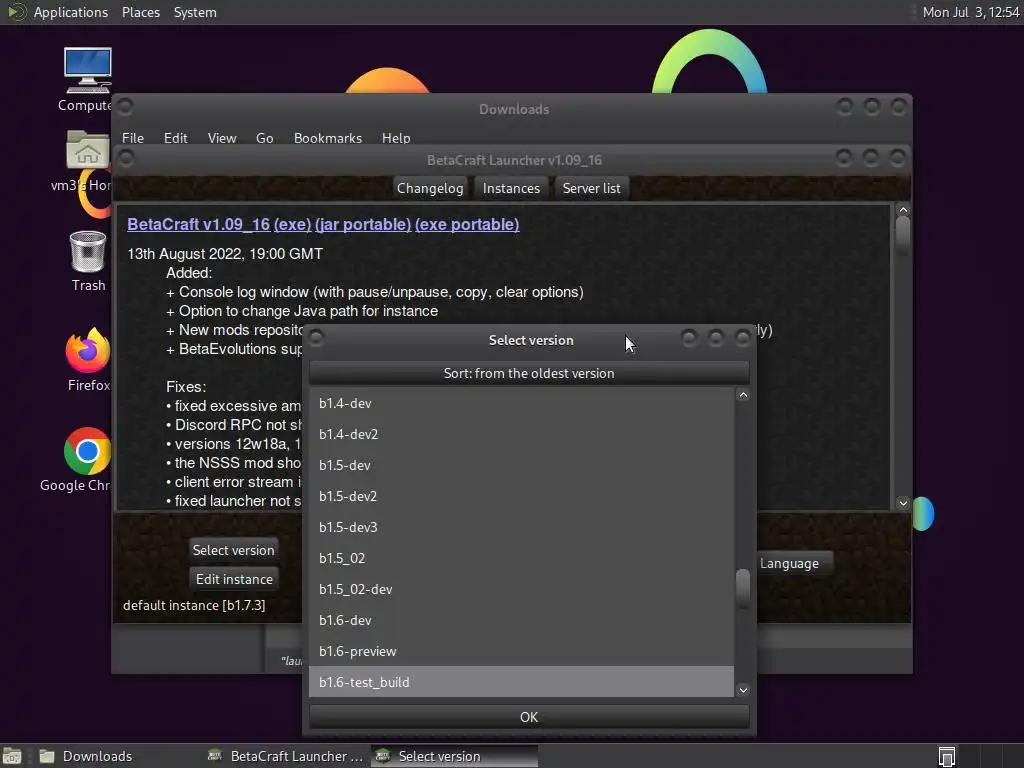Click changelog scrollbar up arrow
Screen dimensions: 1024x768
point(903,210)
